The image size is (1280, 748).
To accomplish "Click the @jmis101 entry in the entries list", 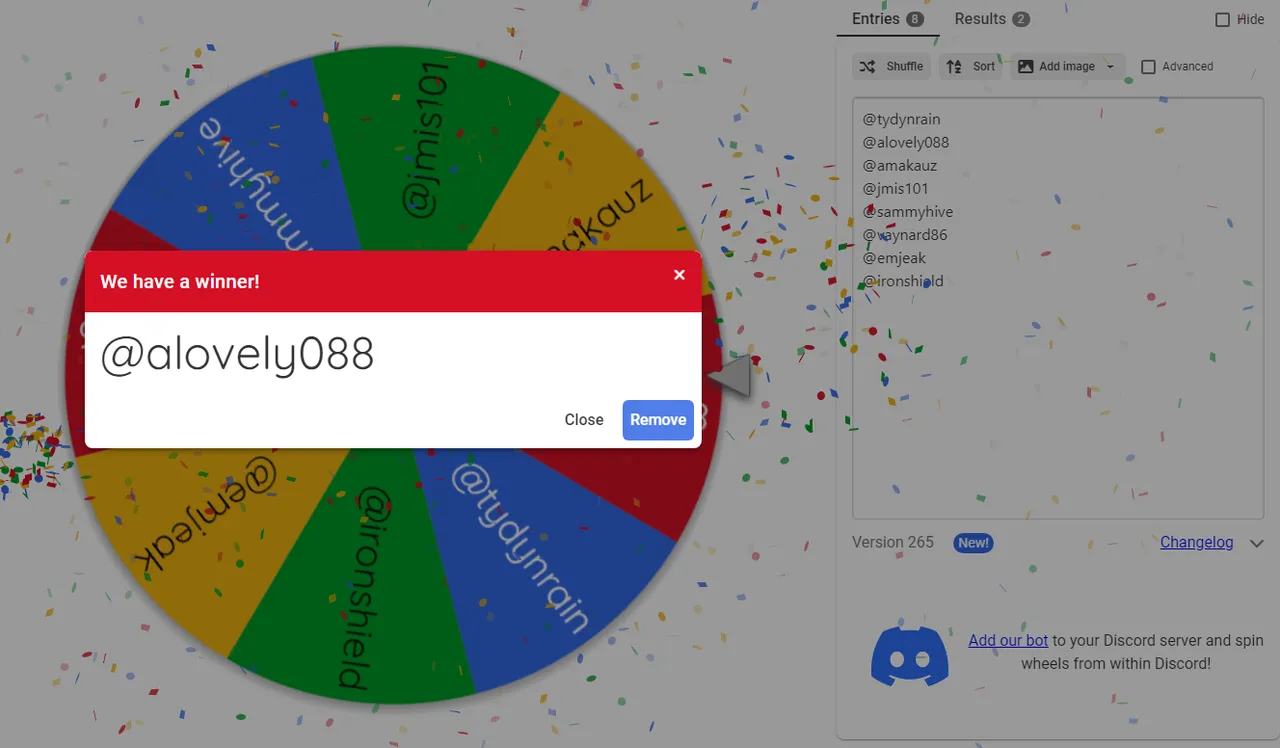I will point(895,188).
